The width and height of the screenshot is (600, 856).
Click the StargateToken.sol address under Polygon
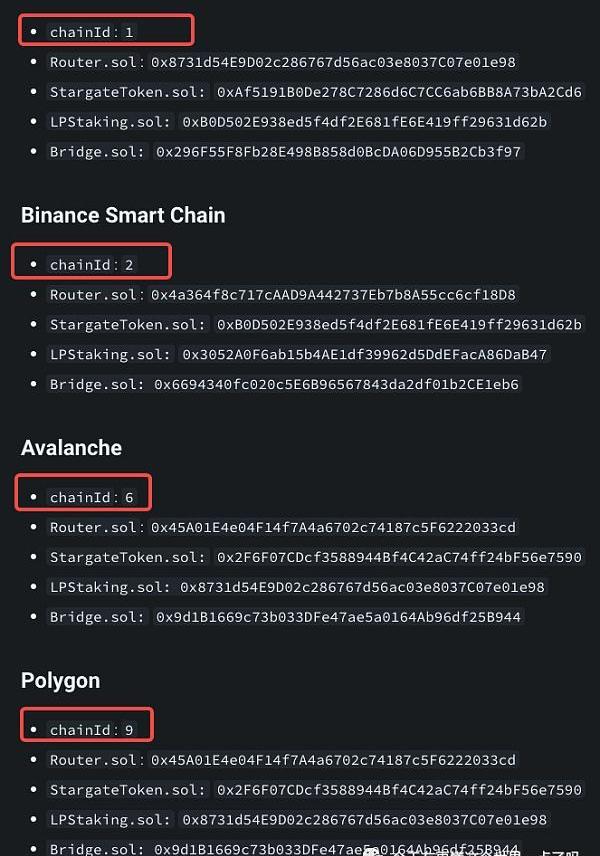point(399,790)
